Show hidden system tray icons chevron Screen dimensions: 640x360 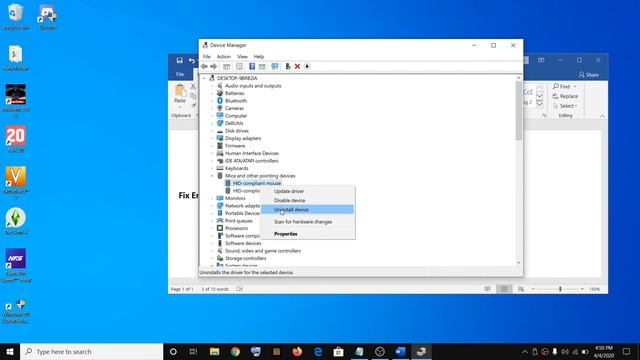[x=525, y=351]
